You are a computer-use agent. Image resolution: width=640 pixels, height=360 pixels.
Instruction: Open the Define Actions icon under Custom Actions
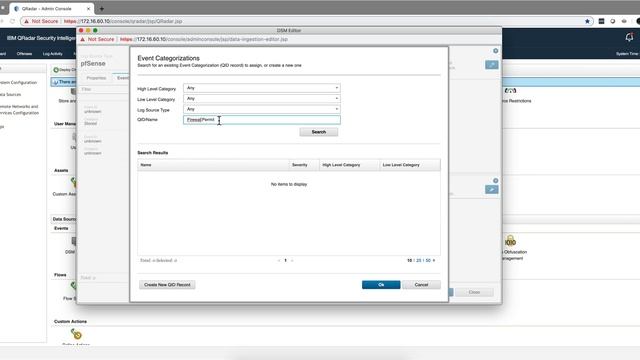coord(76,334)
